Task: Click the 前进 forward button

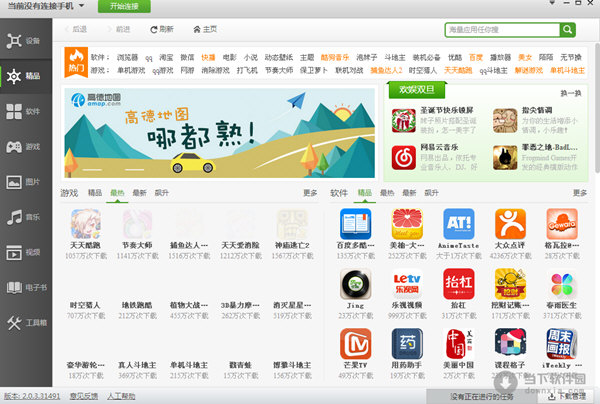Action: coord(119,29)
